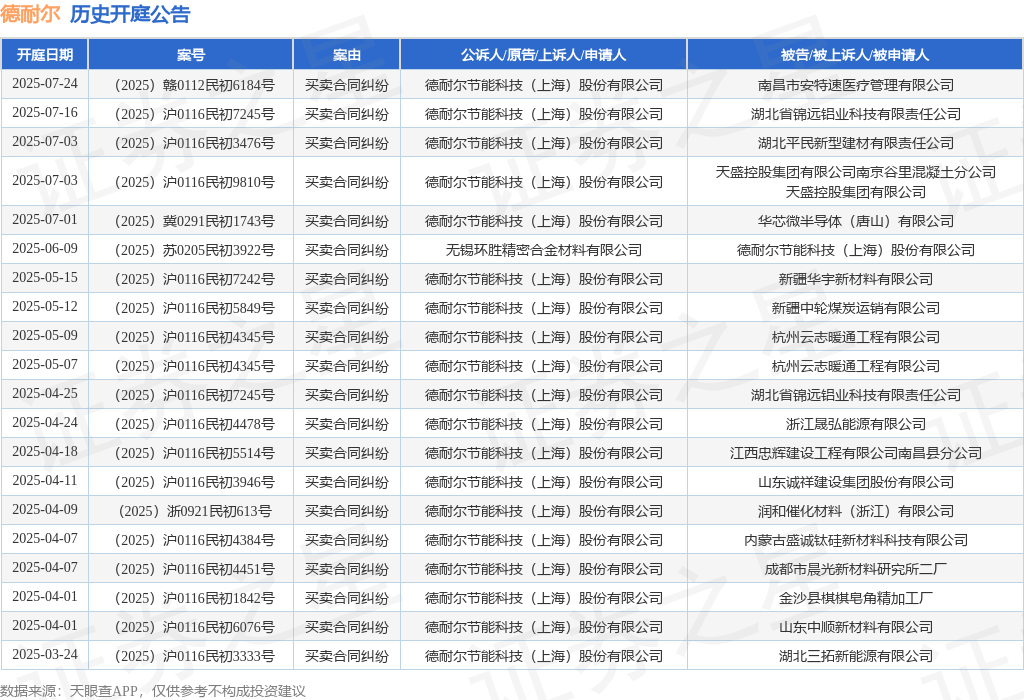Select the 被告/被上诉人/被申请人 column header
The height and width of the screenshot is (700, 1024).
855,55
